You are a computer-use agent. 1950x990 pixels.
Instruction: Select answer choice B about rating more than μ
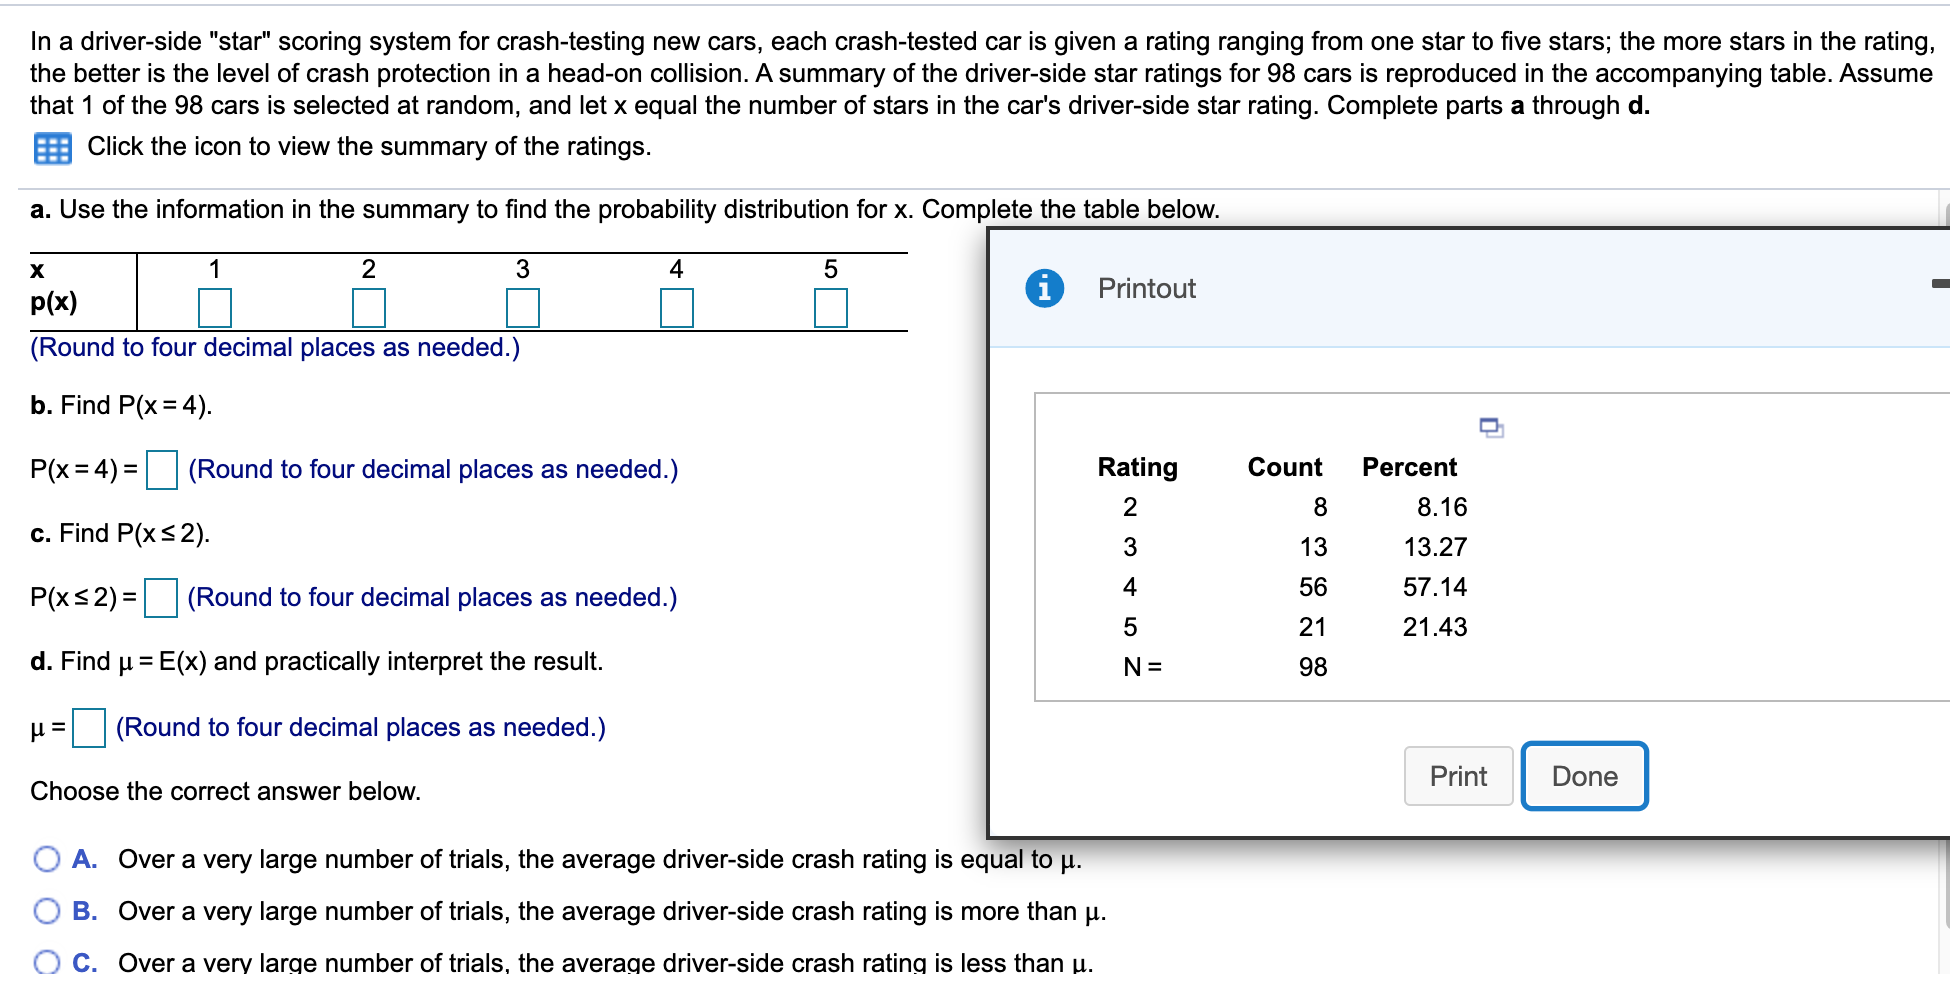point(46,910)
